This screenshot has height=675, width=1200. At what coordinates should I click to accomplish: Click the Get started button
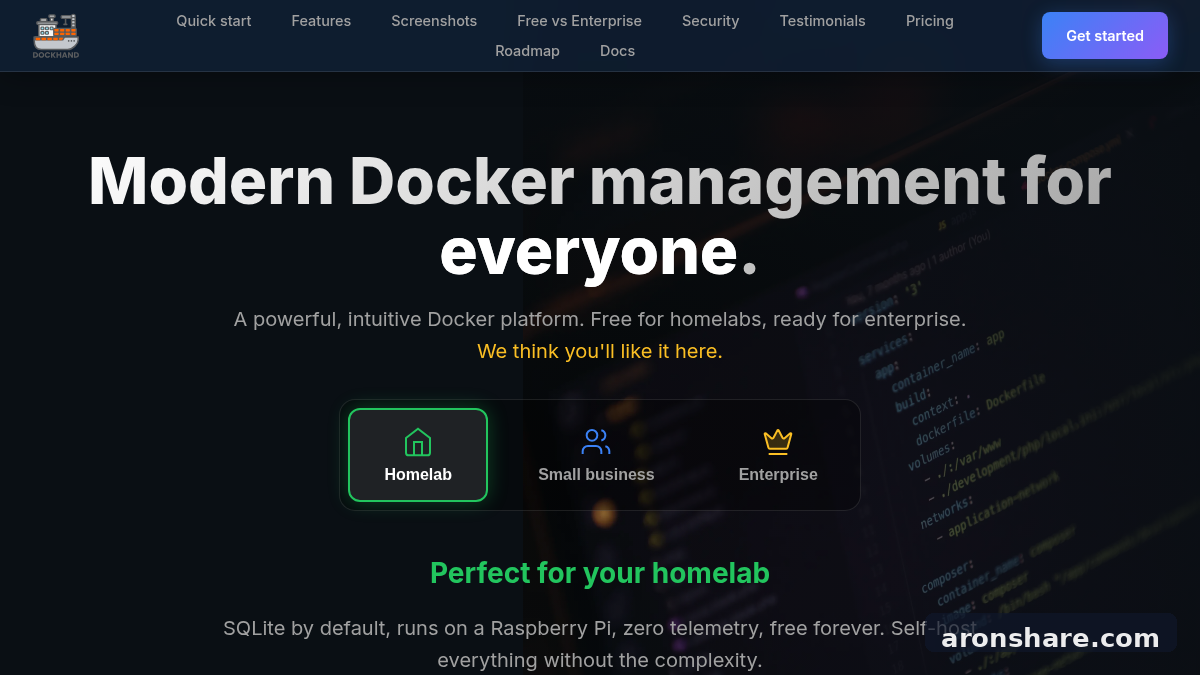point(1105,36)
